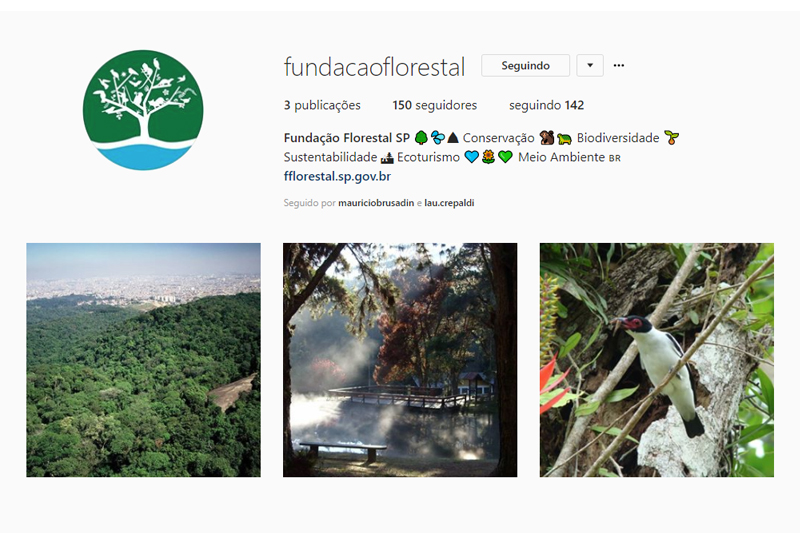This screenshot has width=800, height=533.
Task: Open the white bird on branch post
Action: coord(657,360)
